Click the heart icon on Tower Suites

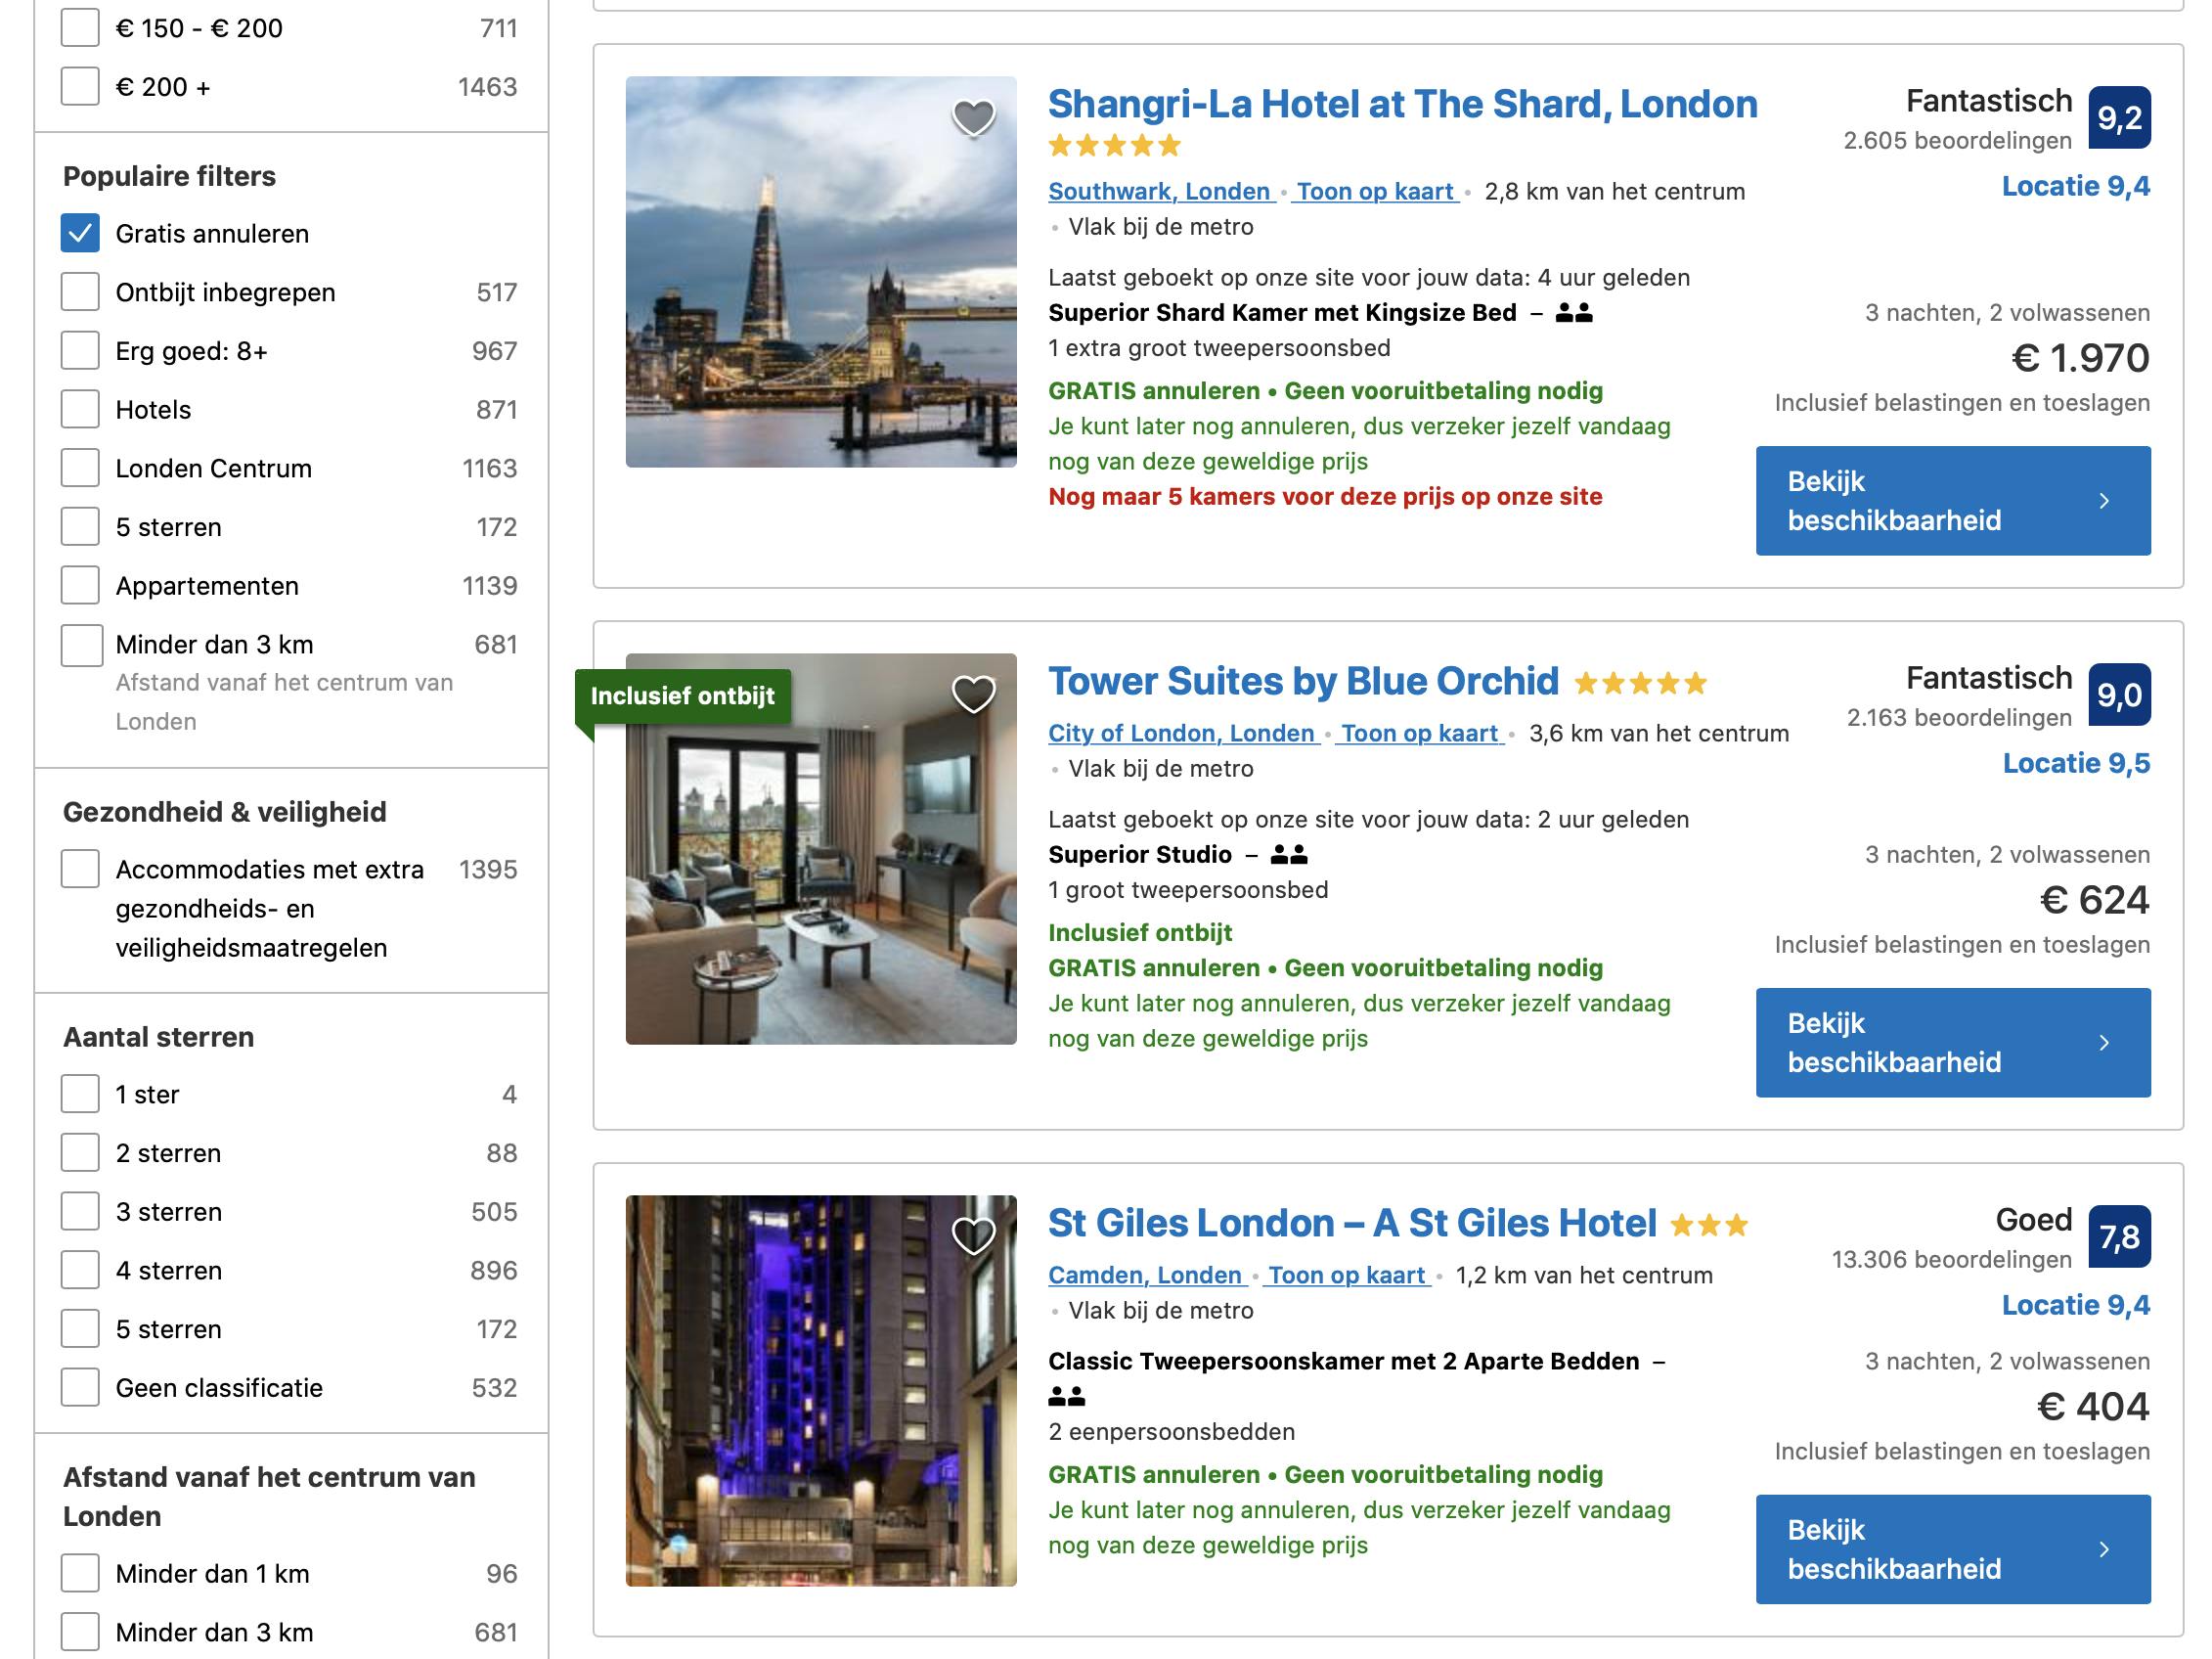tap(972, 694)
